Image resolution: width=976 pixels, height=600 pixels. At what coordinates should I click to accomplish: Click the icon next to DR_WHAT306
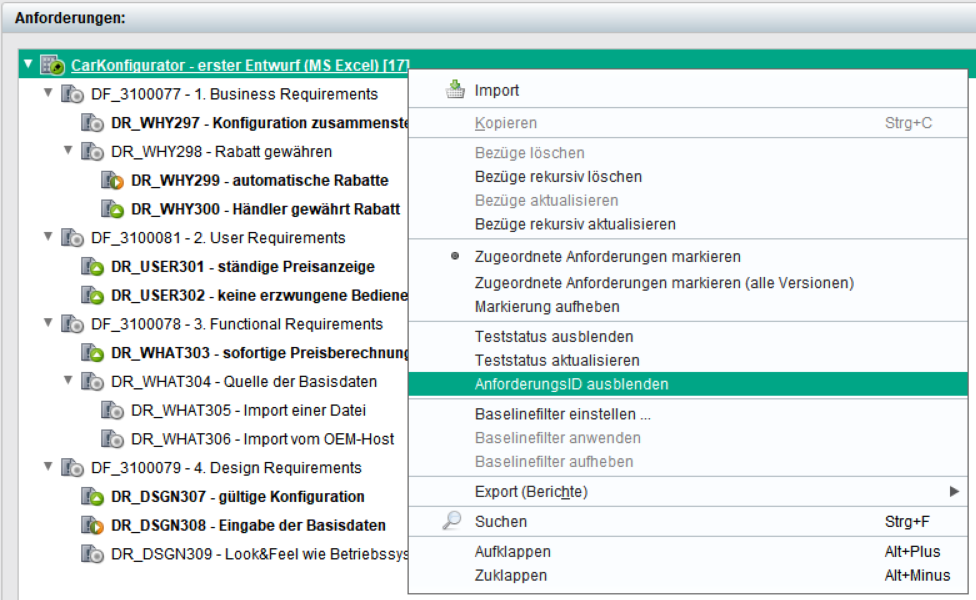pos(113,439)
